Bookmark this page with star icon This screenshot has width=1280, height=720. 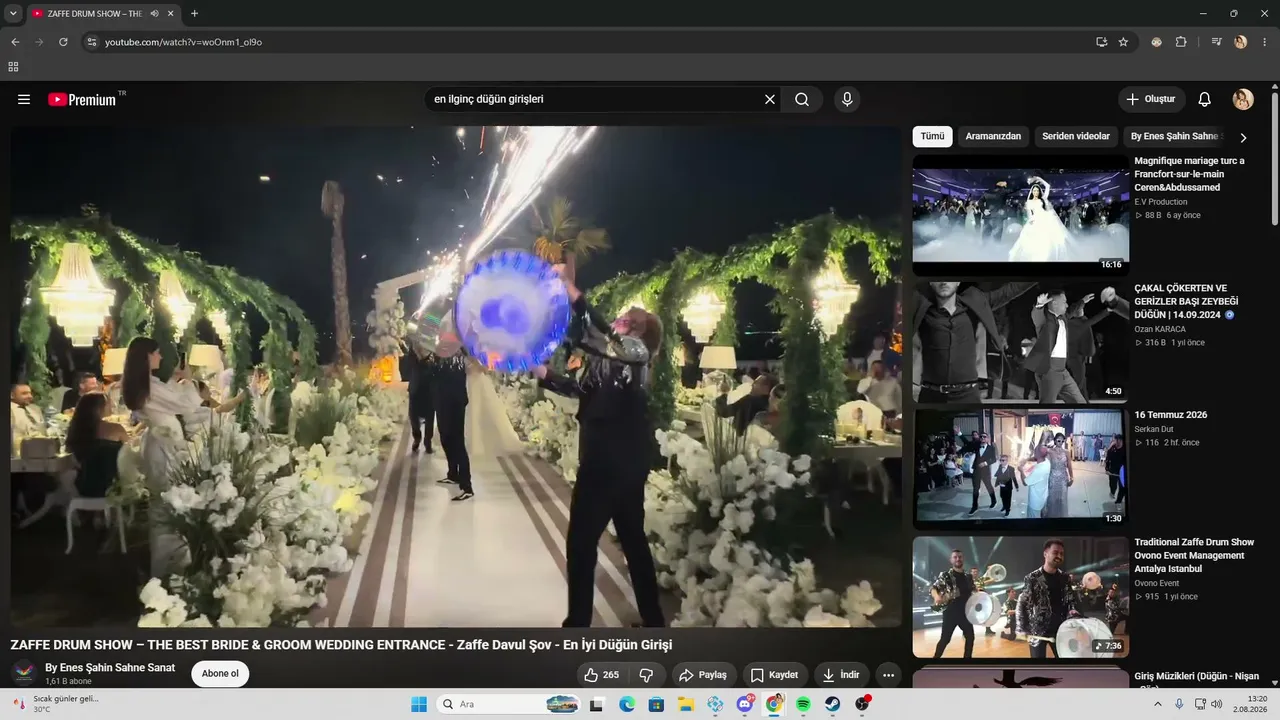tap(1123, 42)
